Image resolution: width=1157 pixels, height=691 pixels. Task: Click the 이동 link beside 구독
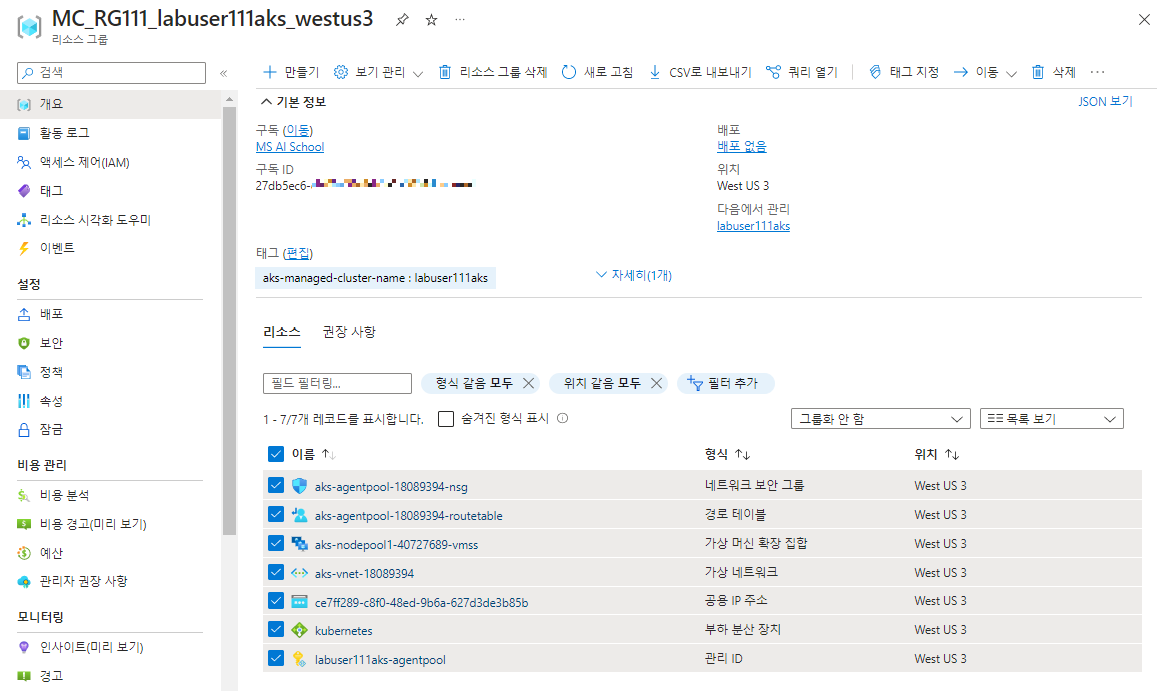[x=297, y=130]
